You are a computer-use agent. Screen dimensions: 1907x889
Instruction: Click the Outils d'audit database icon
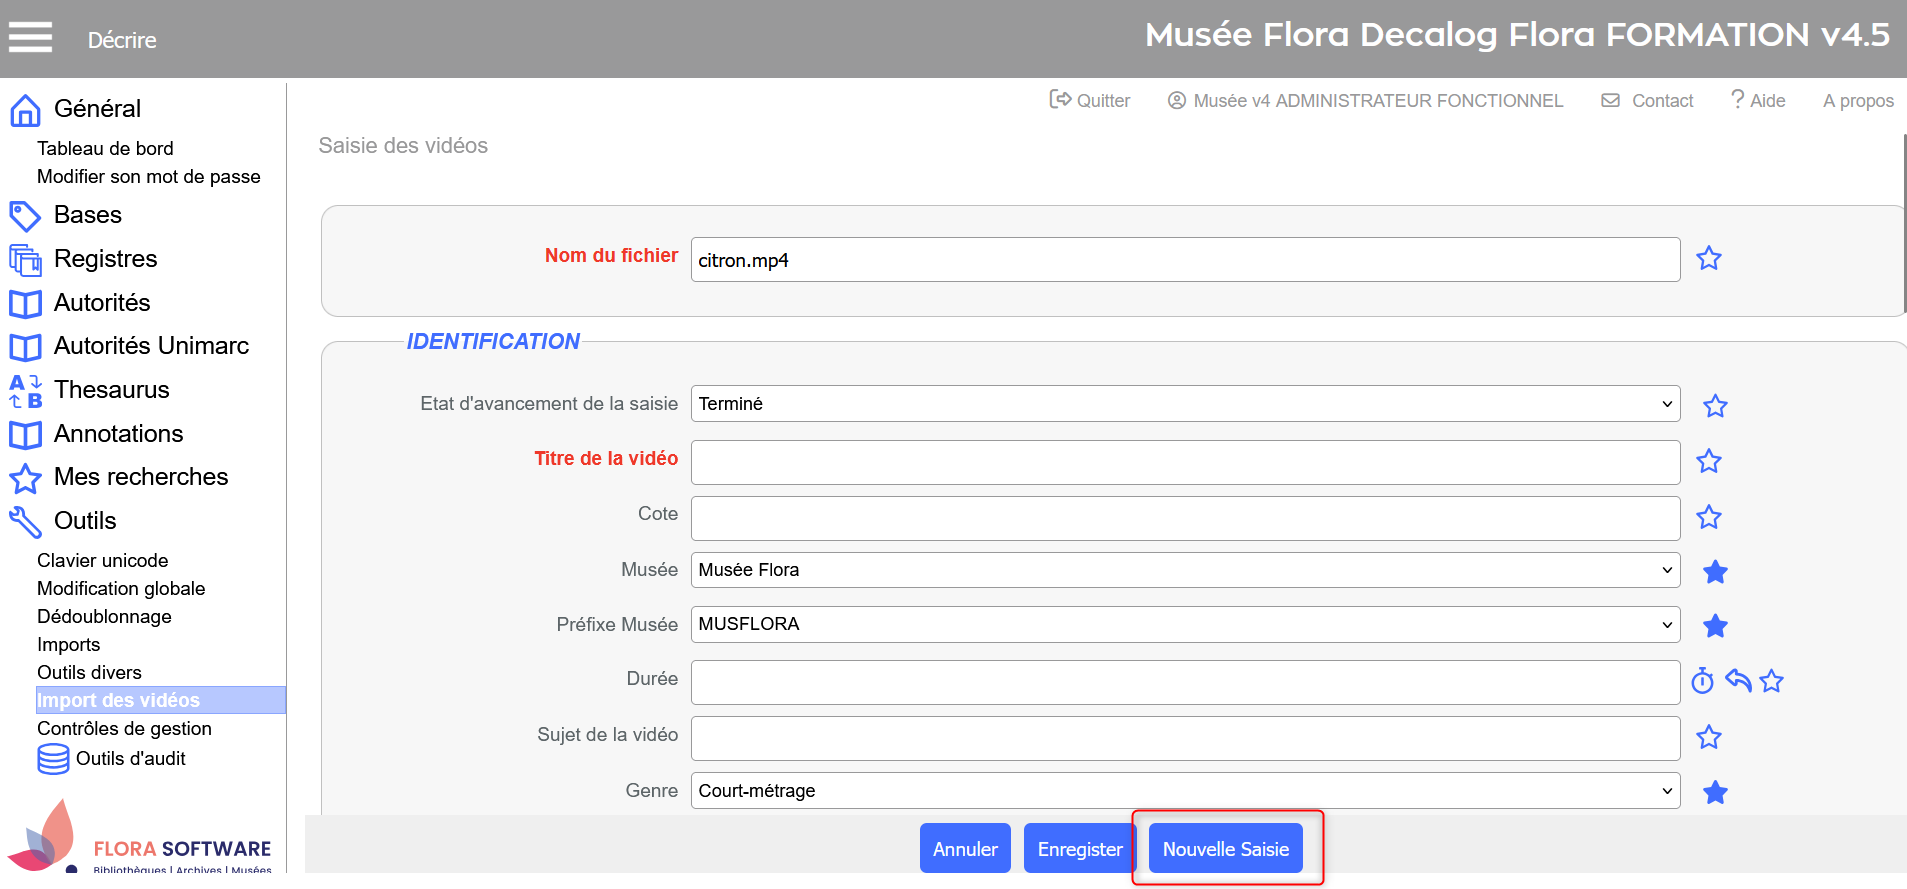coord(53,759)
